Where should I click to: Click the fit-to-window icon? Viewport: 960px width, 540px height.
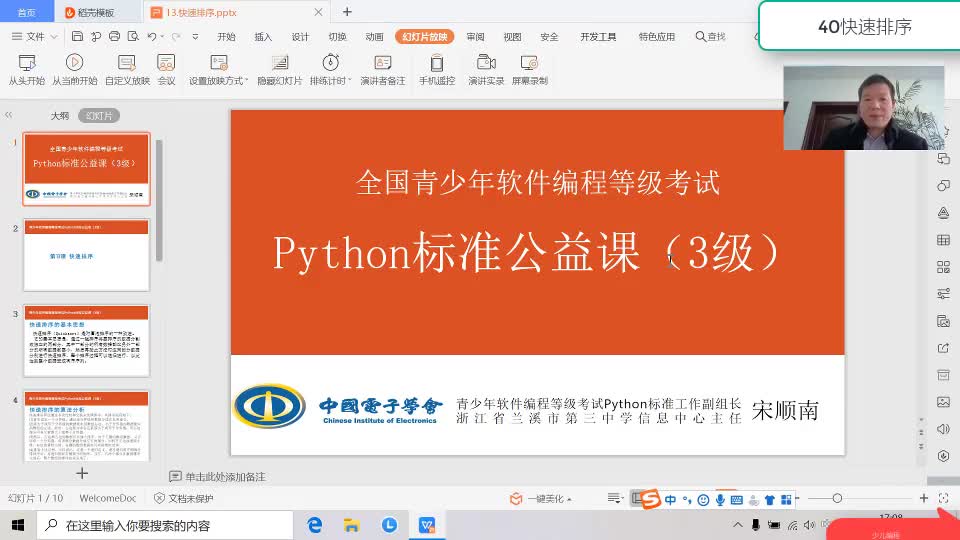pyautogui.click(x=943, y=498)
